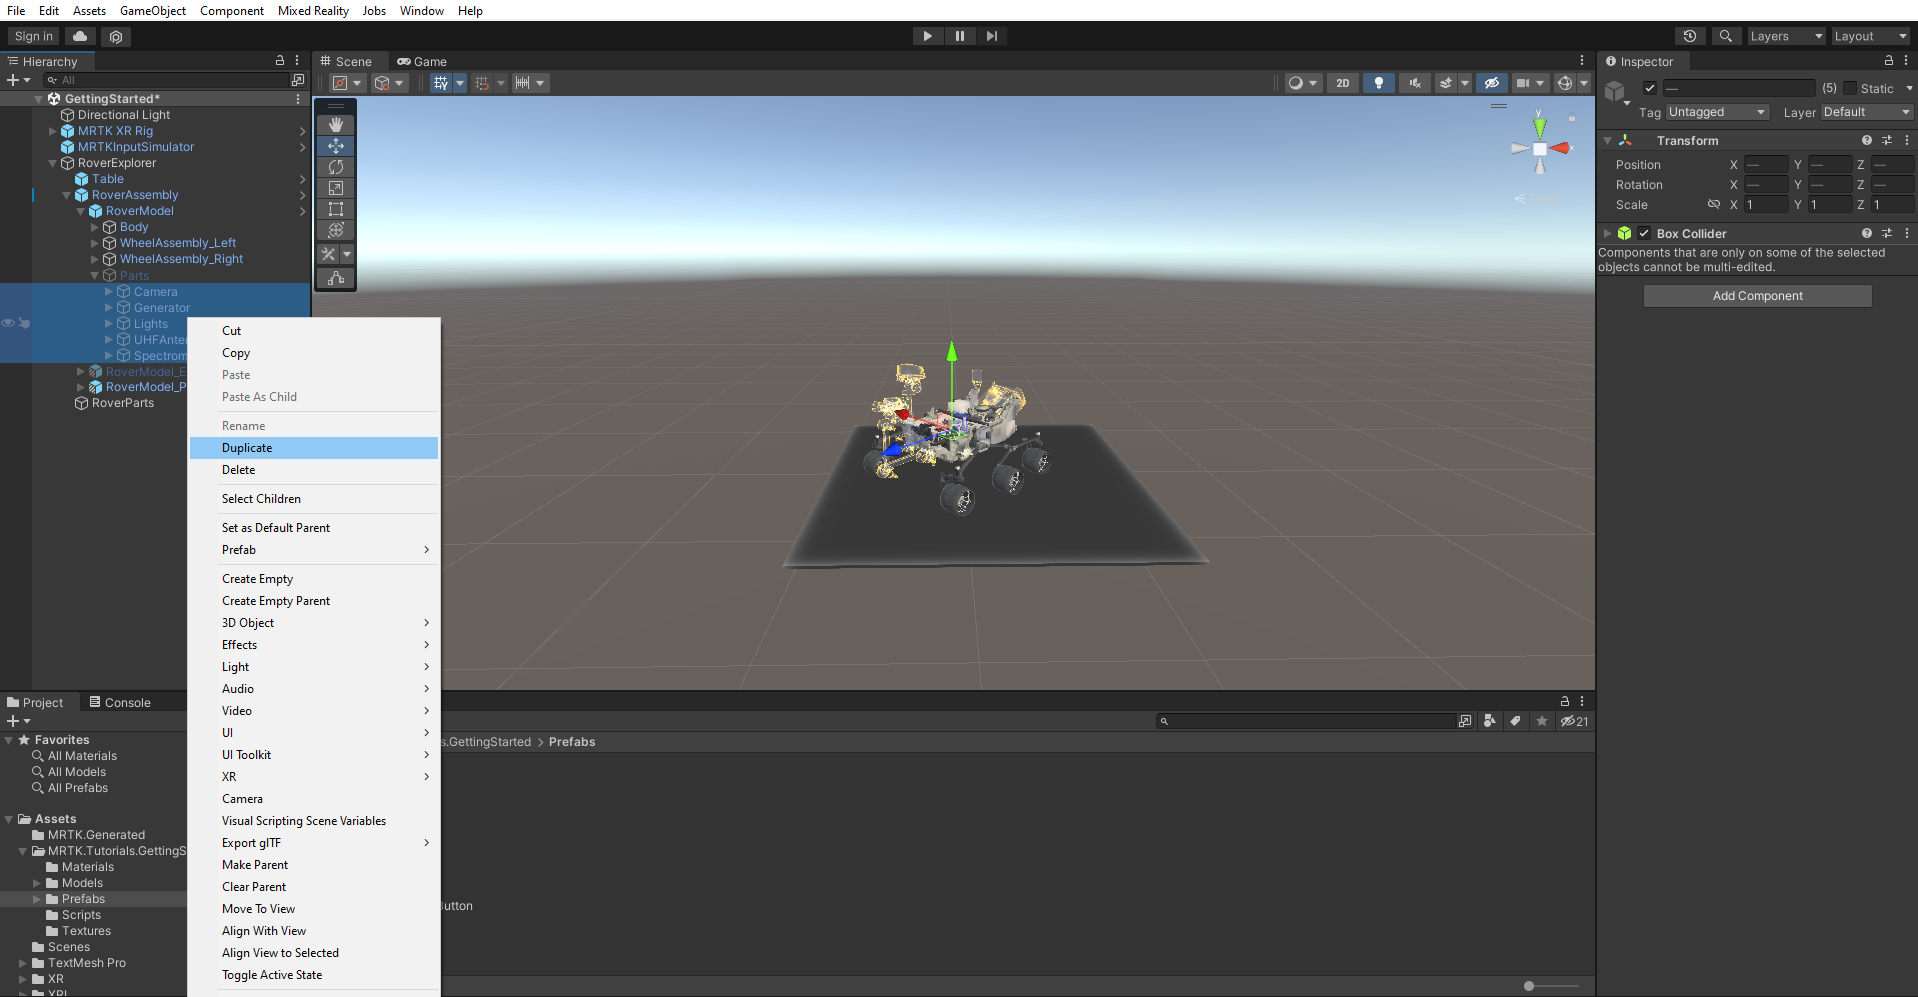Click the Step forward button
The width and height of the screenshot is (1918, 997).
point(992,36)
